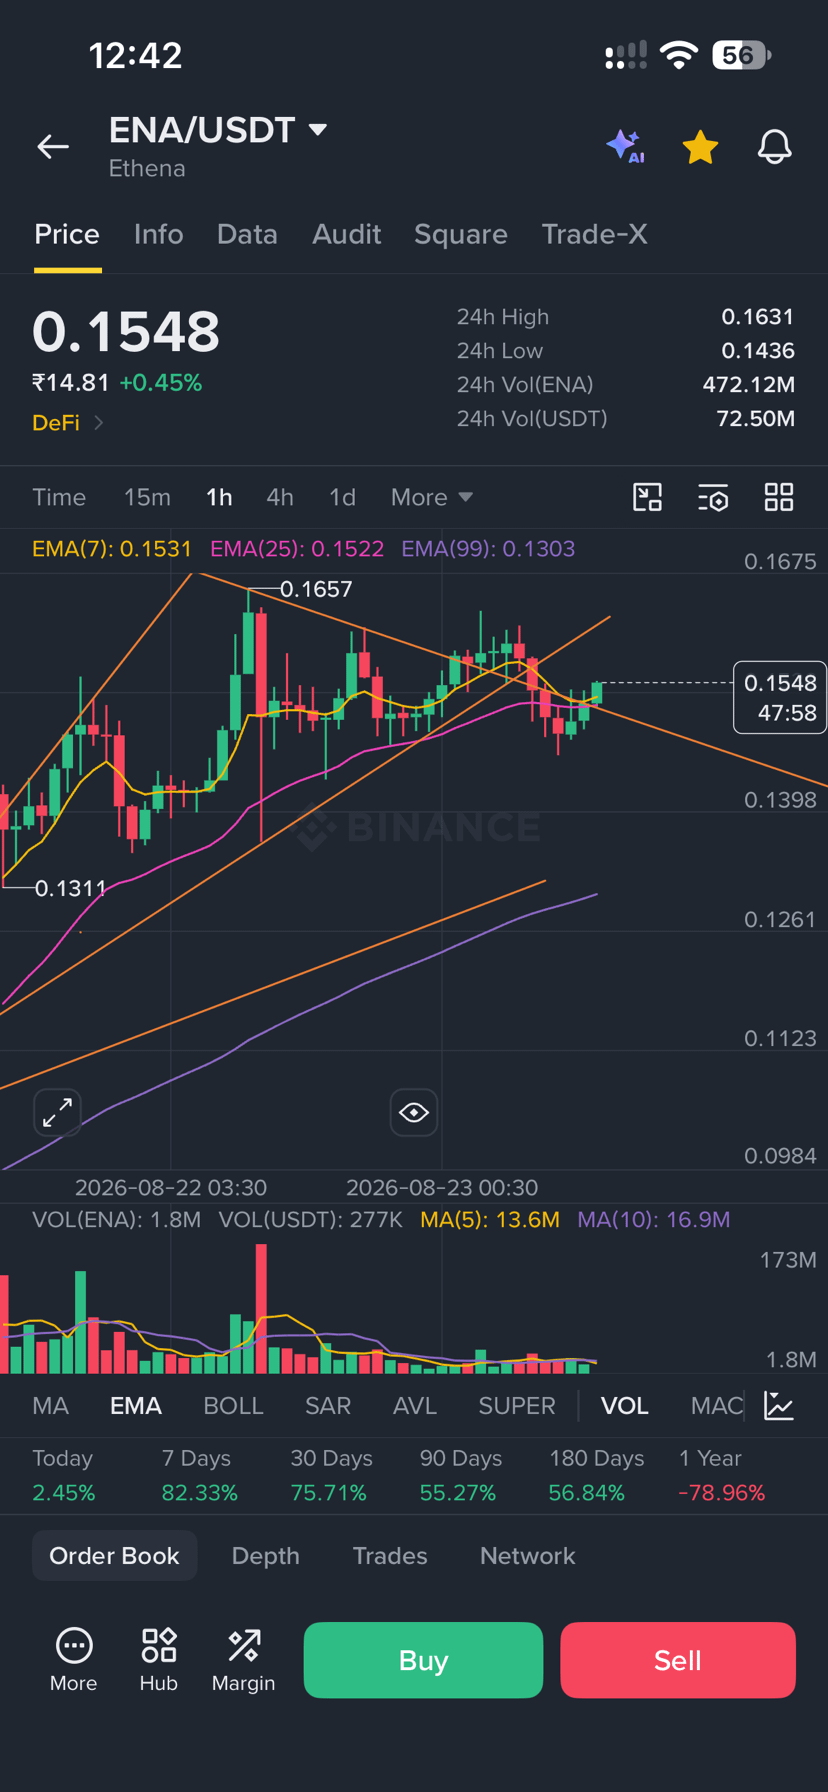Image resolution: width=828 pixels, height=1792 pixels.
Task: Expand the ENA/USDT pair dropdown
Action: [318, 130]
